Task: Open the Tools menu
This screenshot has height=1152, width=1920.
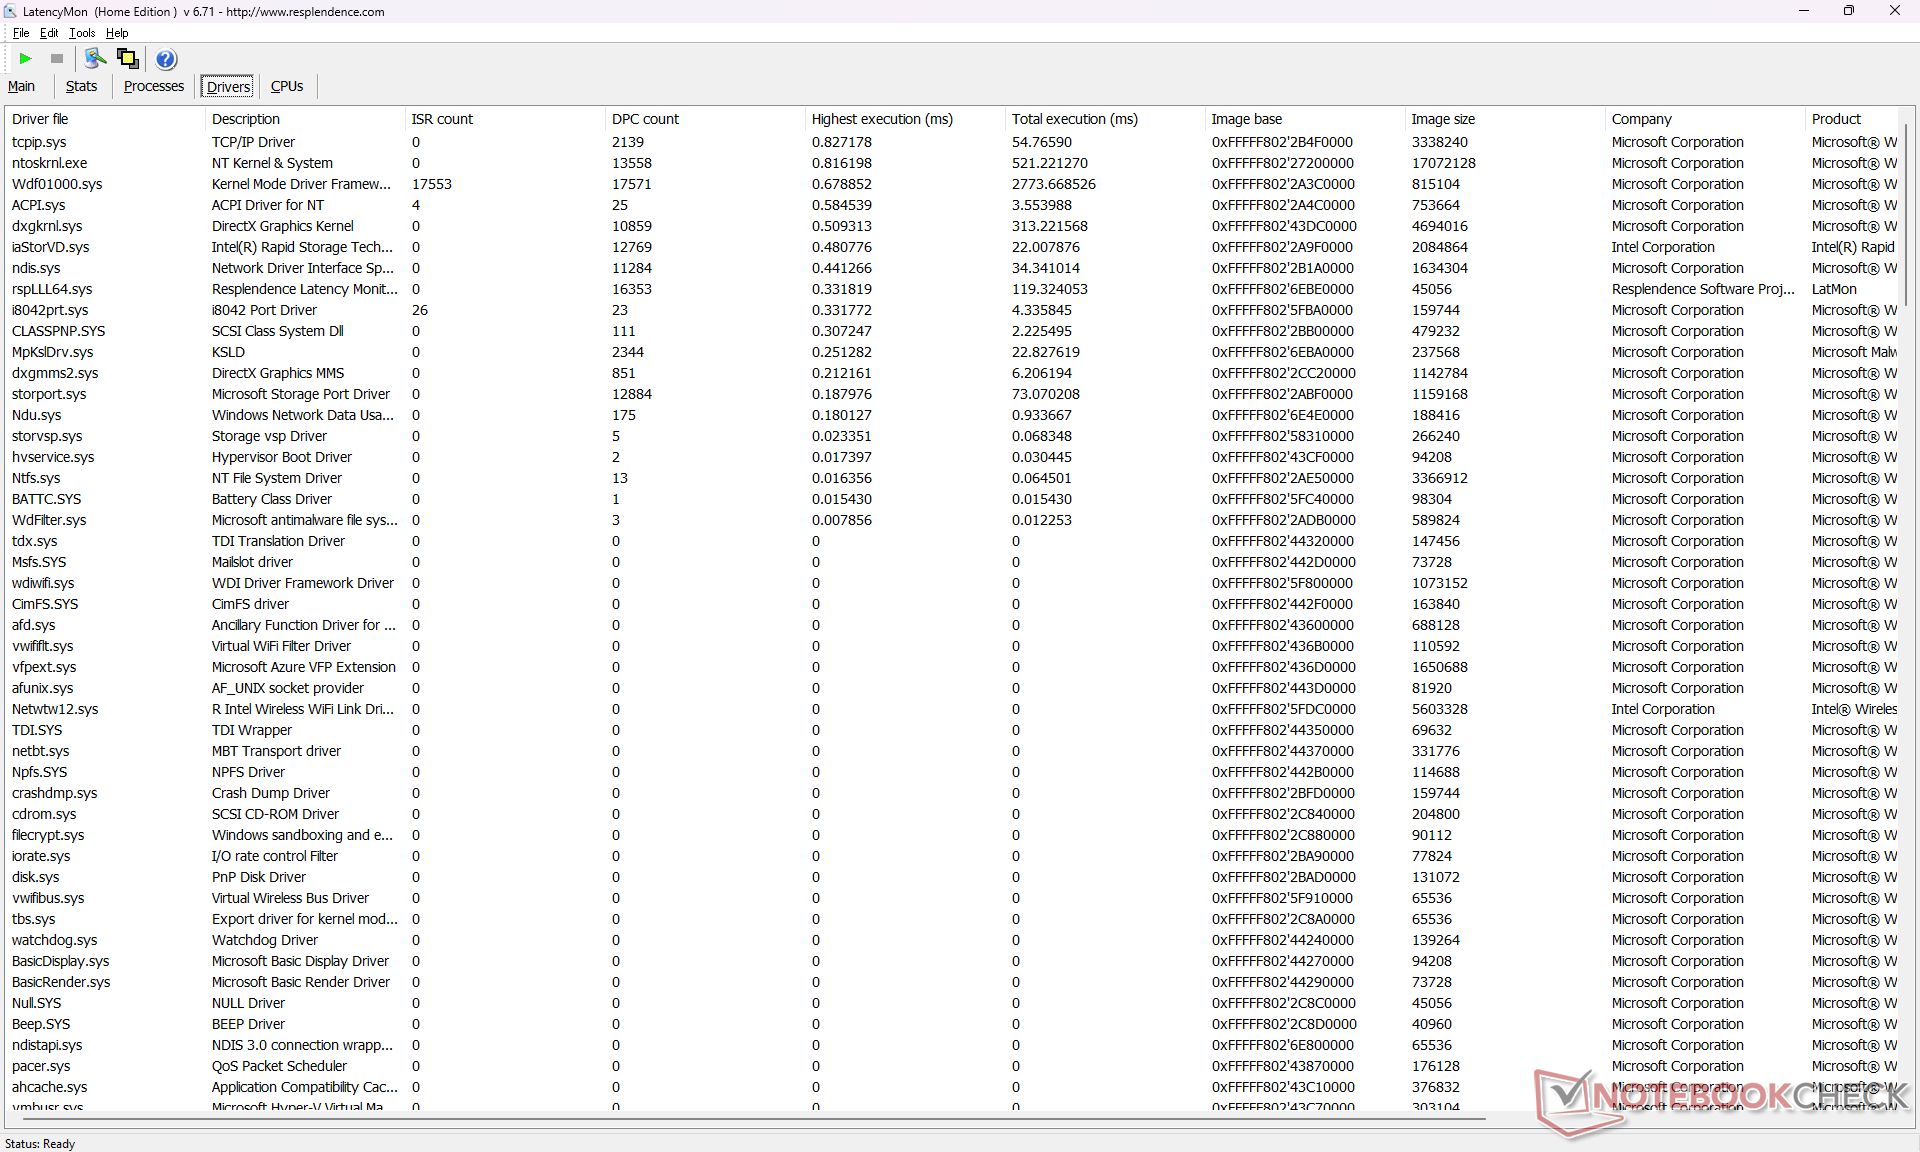Action: 82,33
